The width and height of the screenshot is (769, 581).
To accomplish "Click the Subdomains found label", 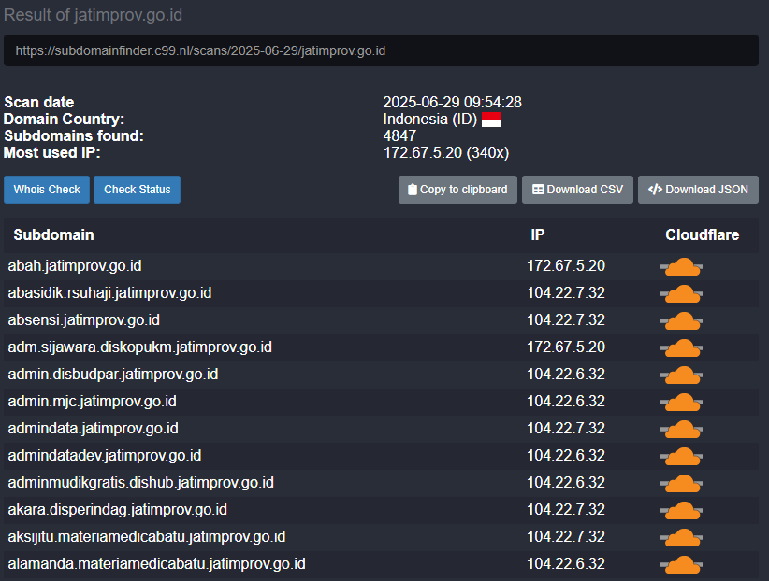I will pos(74,136).
